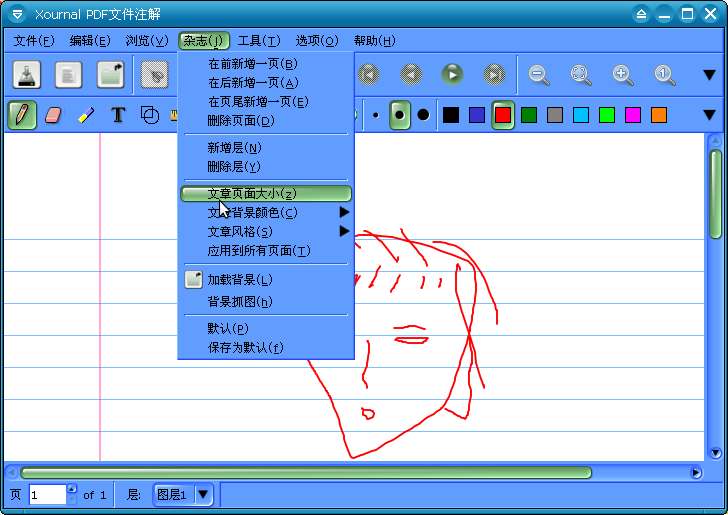Expand the tools toolbar overflow arrow

pos(709,115)
